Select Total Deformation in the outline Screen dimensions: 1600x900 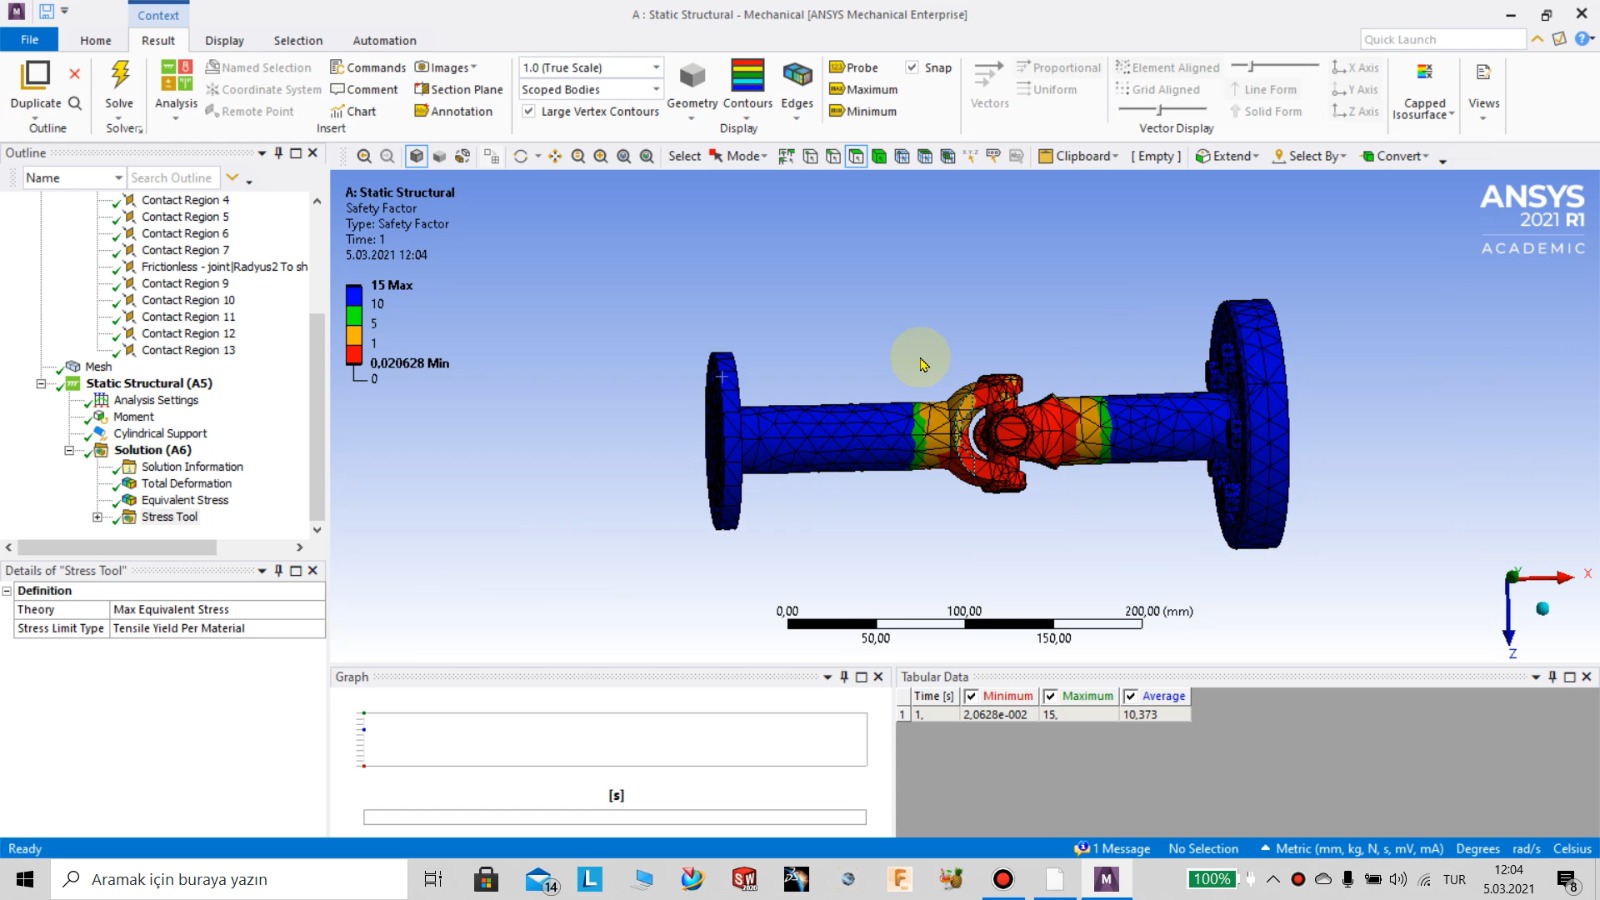pyautogui.click(x=186, y=483)
